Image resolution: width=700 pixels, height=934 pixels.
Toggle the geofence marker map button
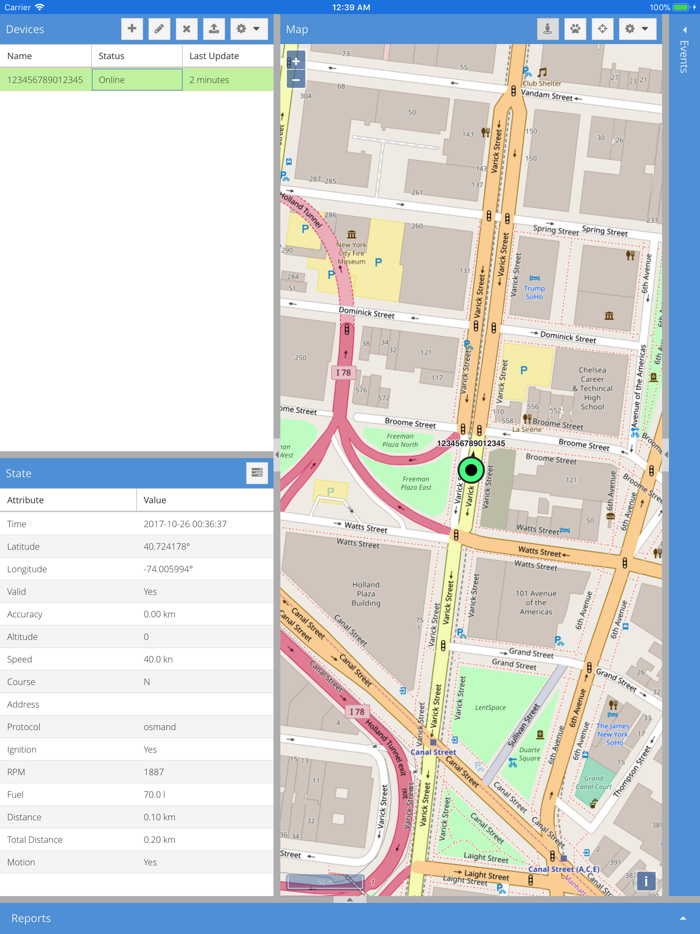click(x=547, y=29)
